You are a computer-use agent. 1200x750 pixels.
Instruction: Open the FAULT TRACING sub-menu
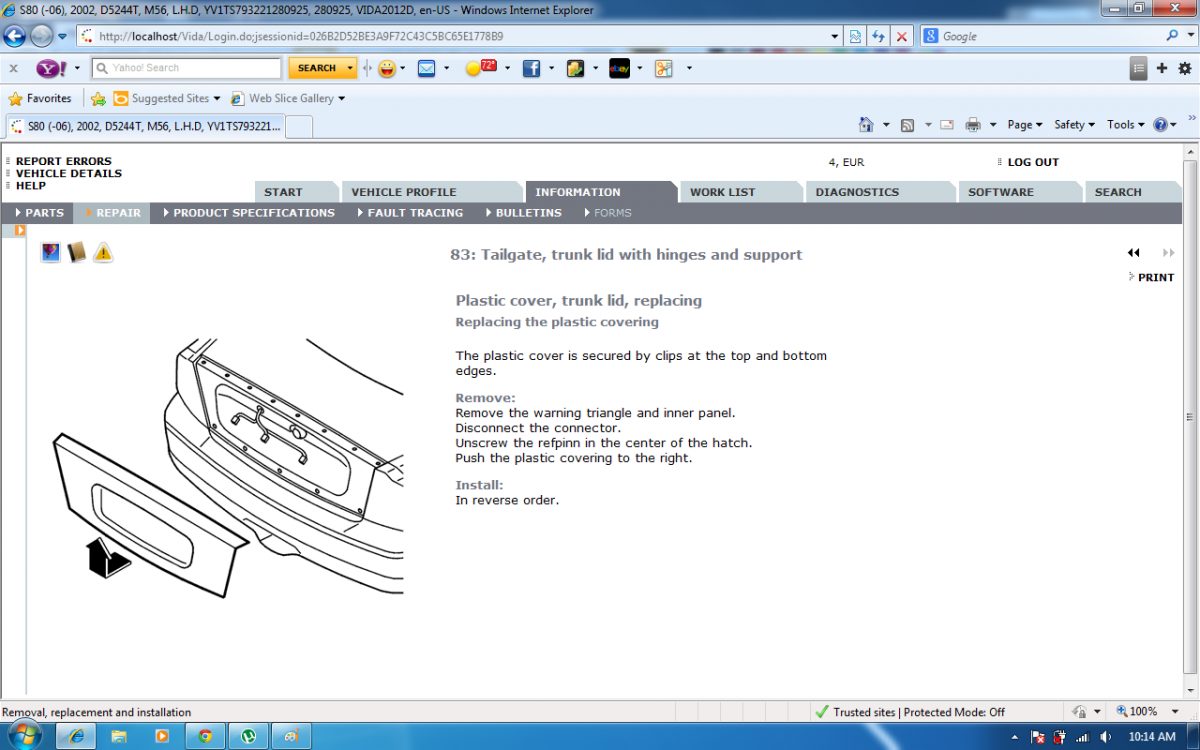click(409, 213)
